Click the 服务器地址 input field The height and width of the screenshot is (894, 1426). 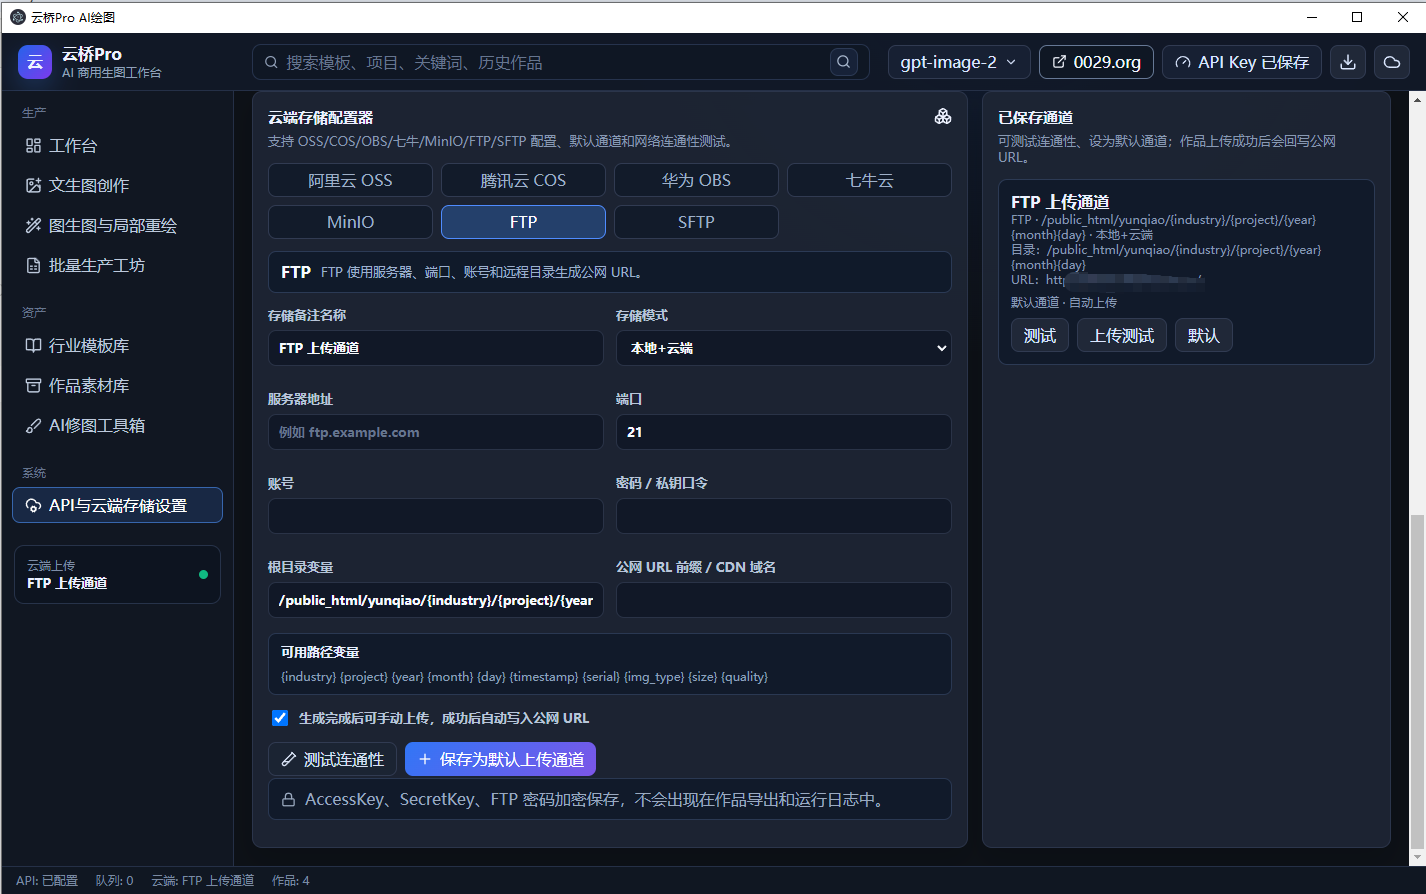(x=435, y=432)
